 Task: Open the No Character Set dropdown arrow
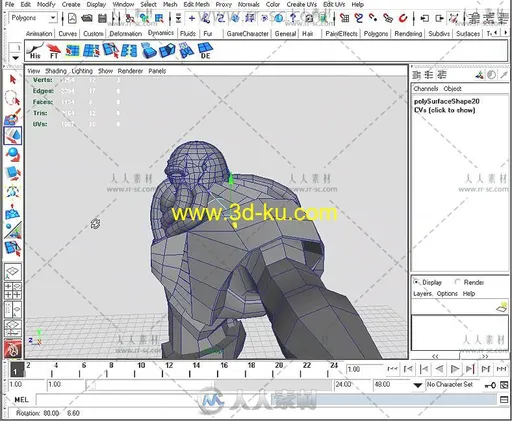point(418,385)
